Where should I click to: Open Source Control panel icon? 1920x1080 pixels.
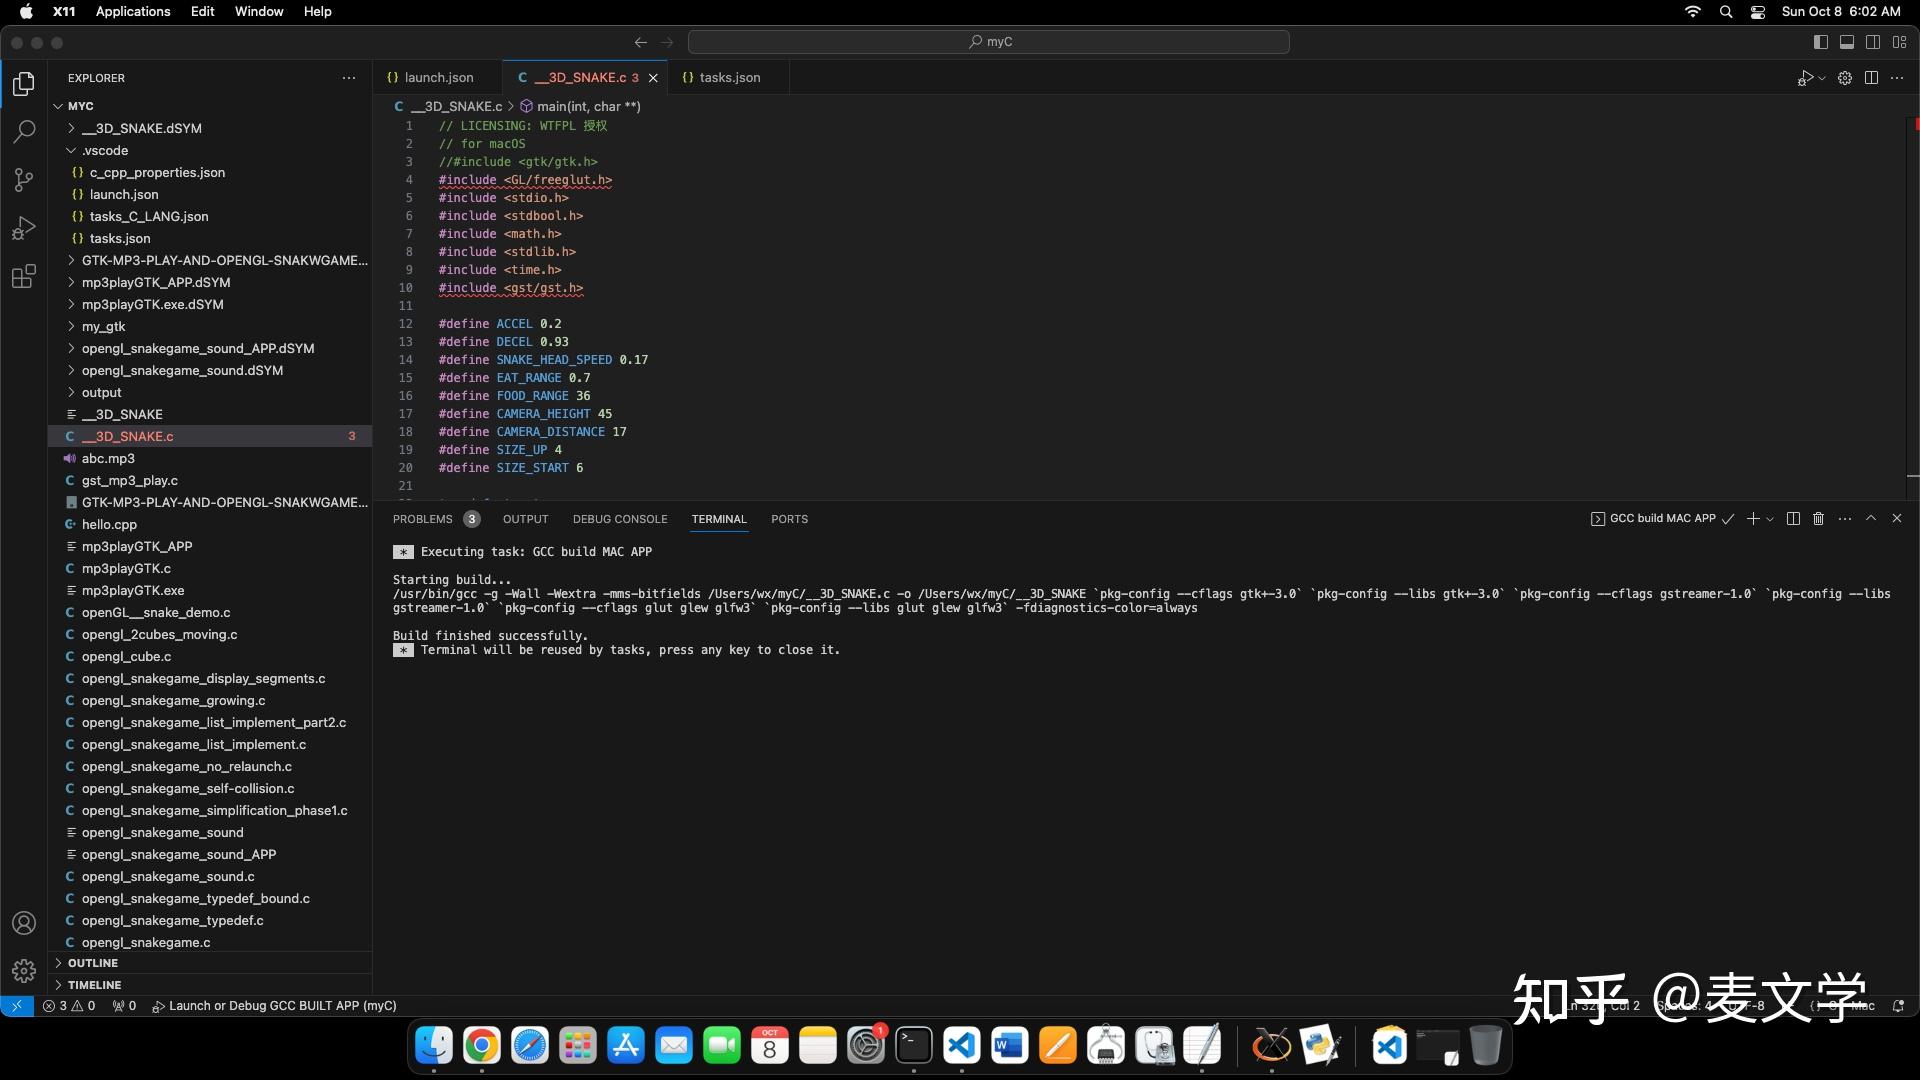coord(23,179)
